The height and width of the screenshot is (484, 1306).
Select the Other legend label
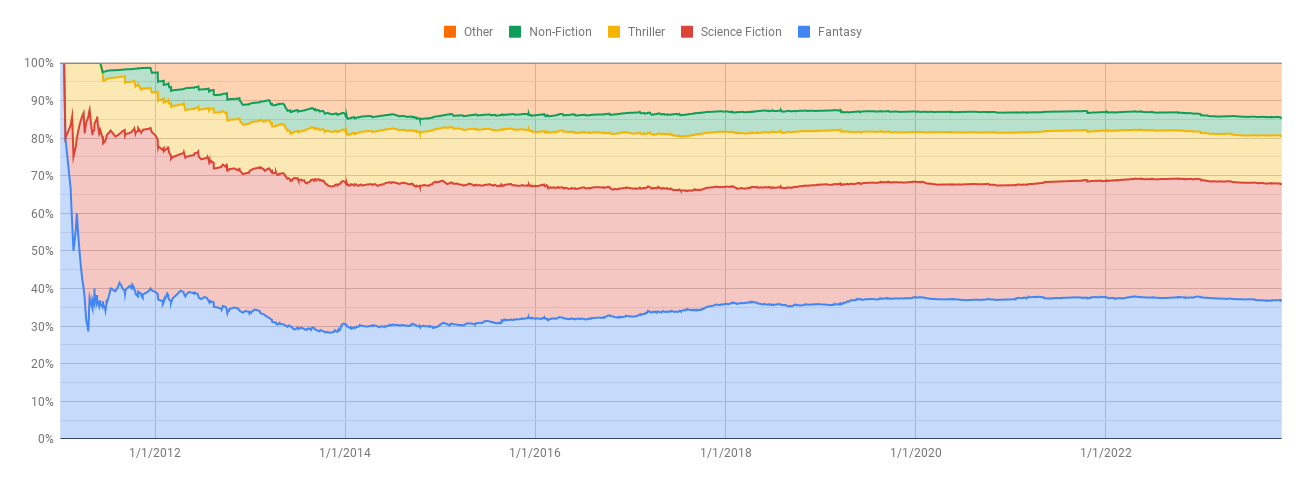click(478, 32)
